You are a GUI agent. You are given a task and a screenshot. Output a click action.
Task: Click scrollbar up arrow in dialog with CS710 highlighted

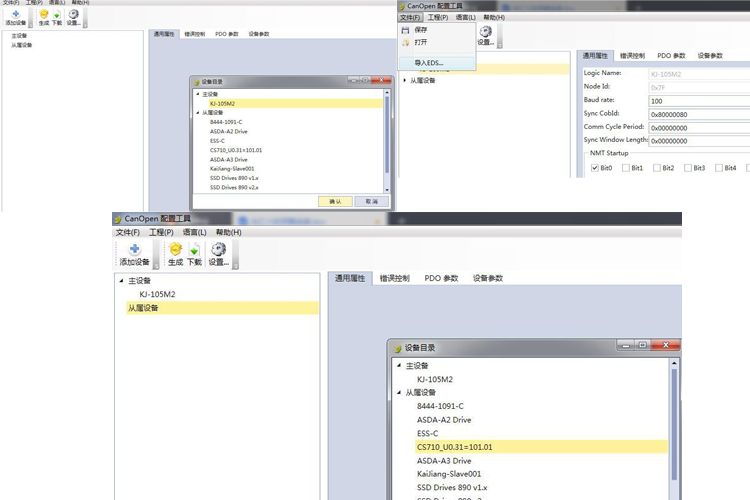[x=674, y=363]
